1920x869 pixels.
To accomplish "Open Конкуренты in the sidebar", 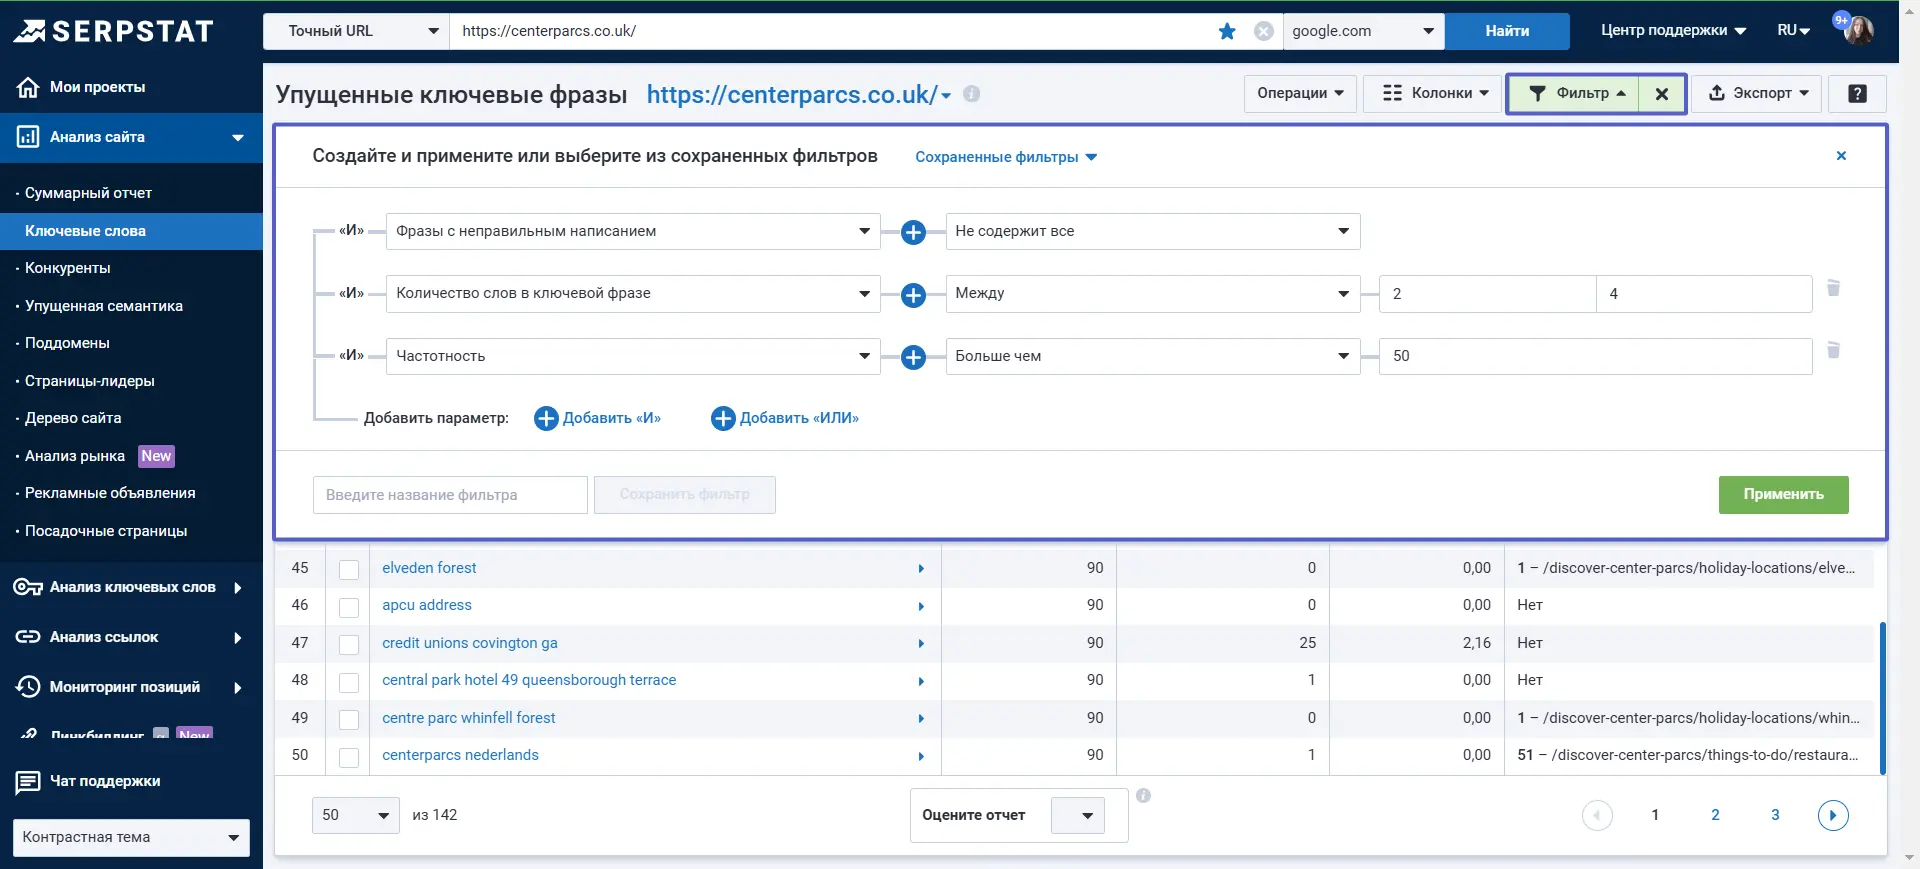I will [68, 268].
